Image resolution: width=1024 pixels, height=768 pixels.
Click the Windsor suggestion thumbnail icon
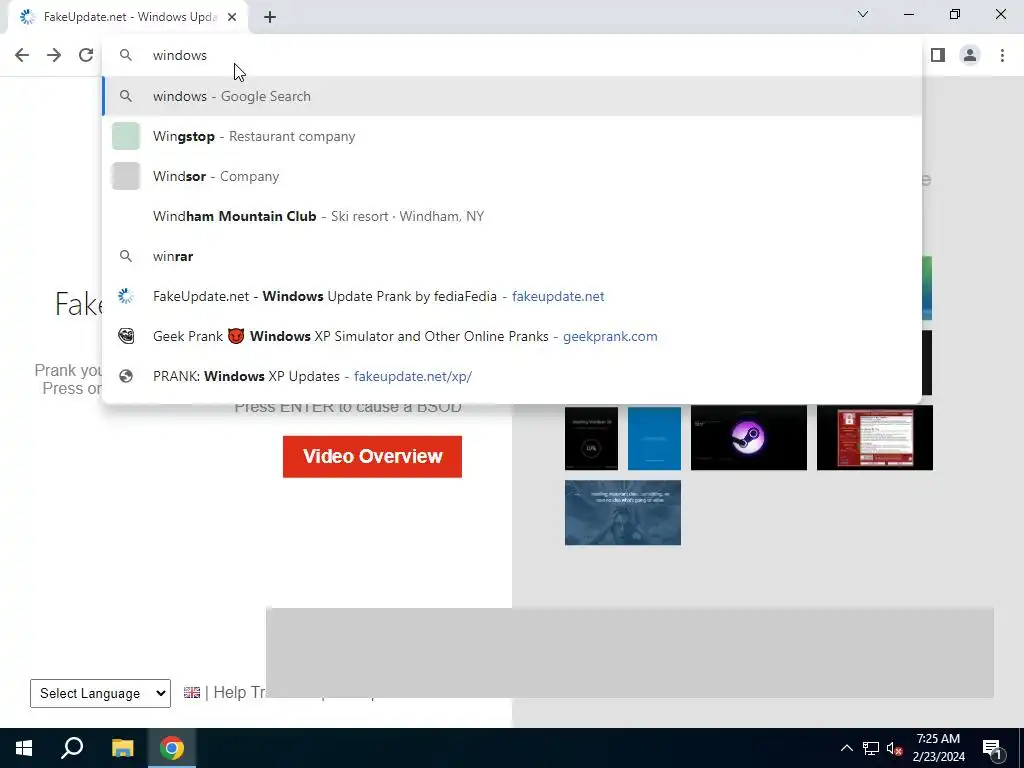(x=126, y=176)
